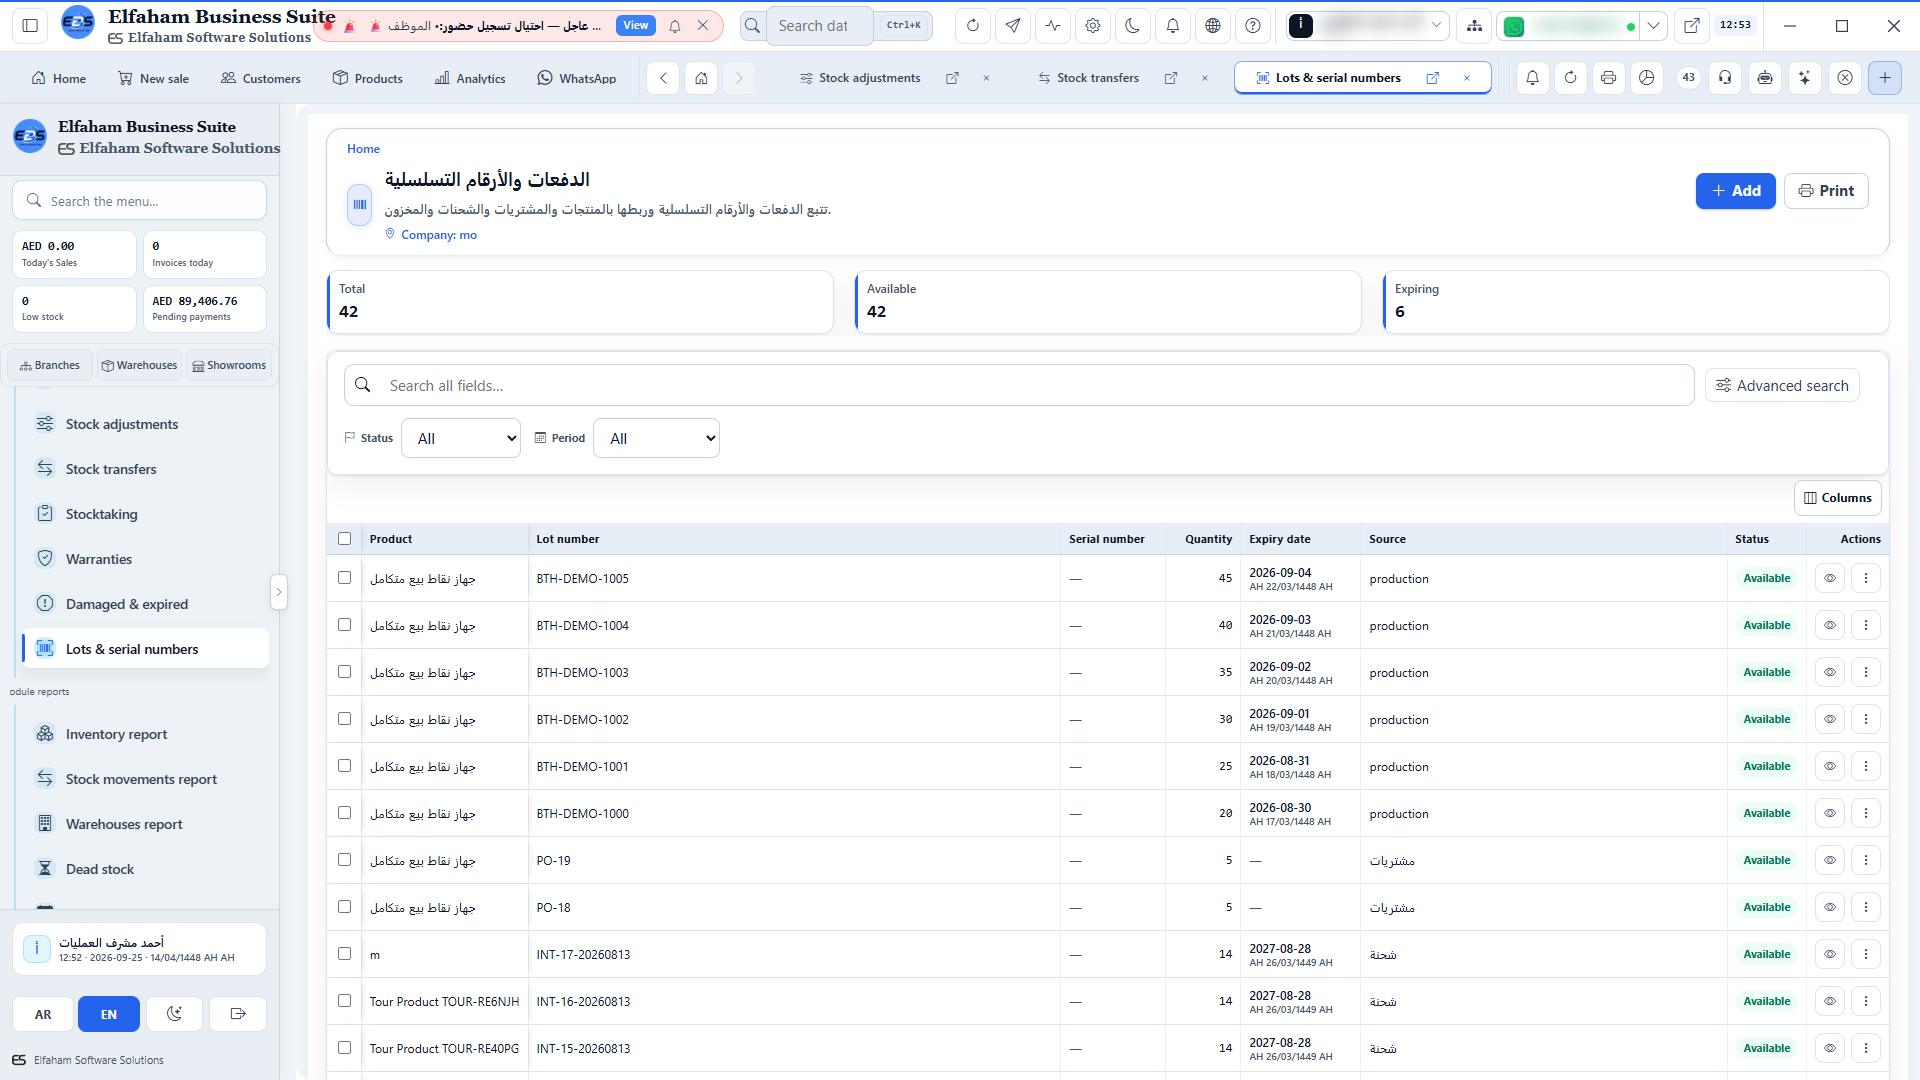This screenshot has height=1080, width=1920.
Task: Open the AI sparkle icon
Action: click(1804, 78)
